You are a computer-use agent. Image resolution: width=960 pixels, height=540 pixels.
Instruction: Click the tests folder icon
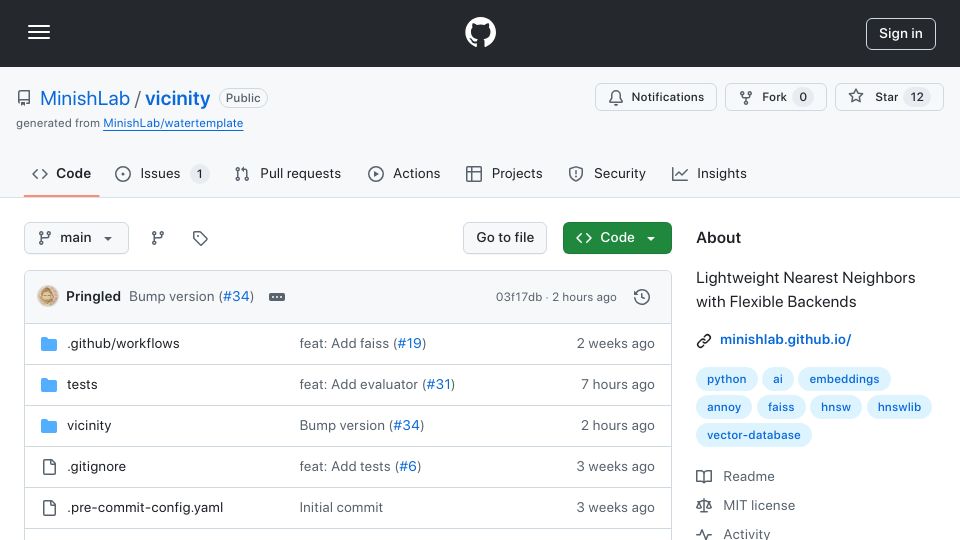pyautogui.click(x=49, y=385)
